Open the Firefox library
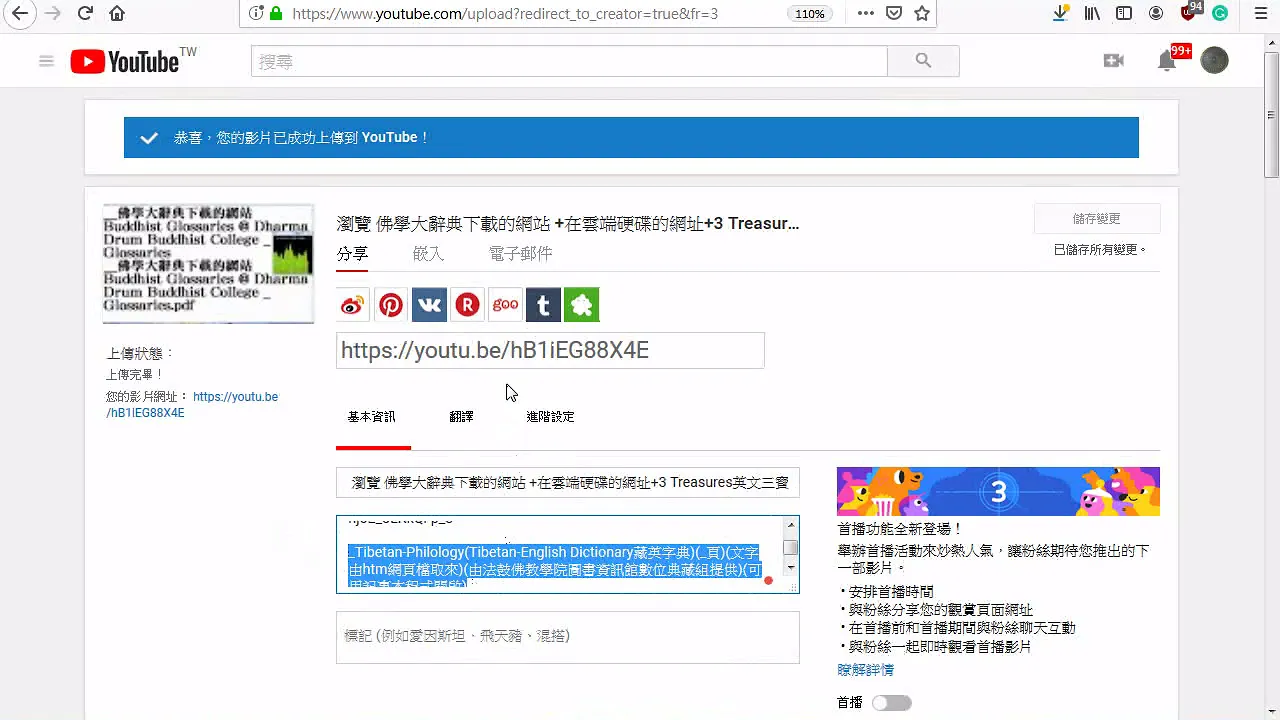Image resolution: width=1280 pixels, height=720 pixels. pyautogui.click(x=1092, y=14)
